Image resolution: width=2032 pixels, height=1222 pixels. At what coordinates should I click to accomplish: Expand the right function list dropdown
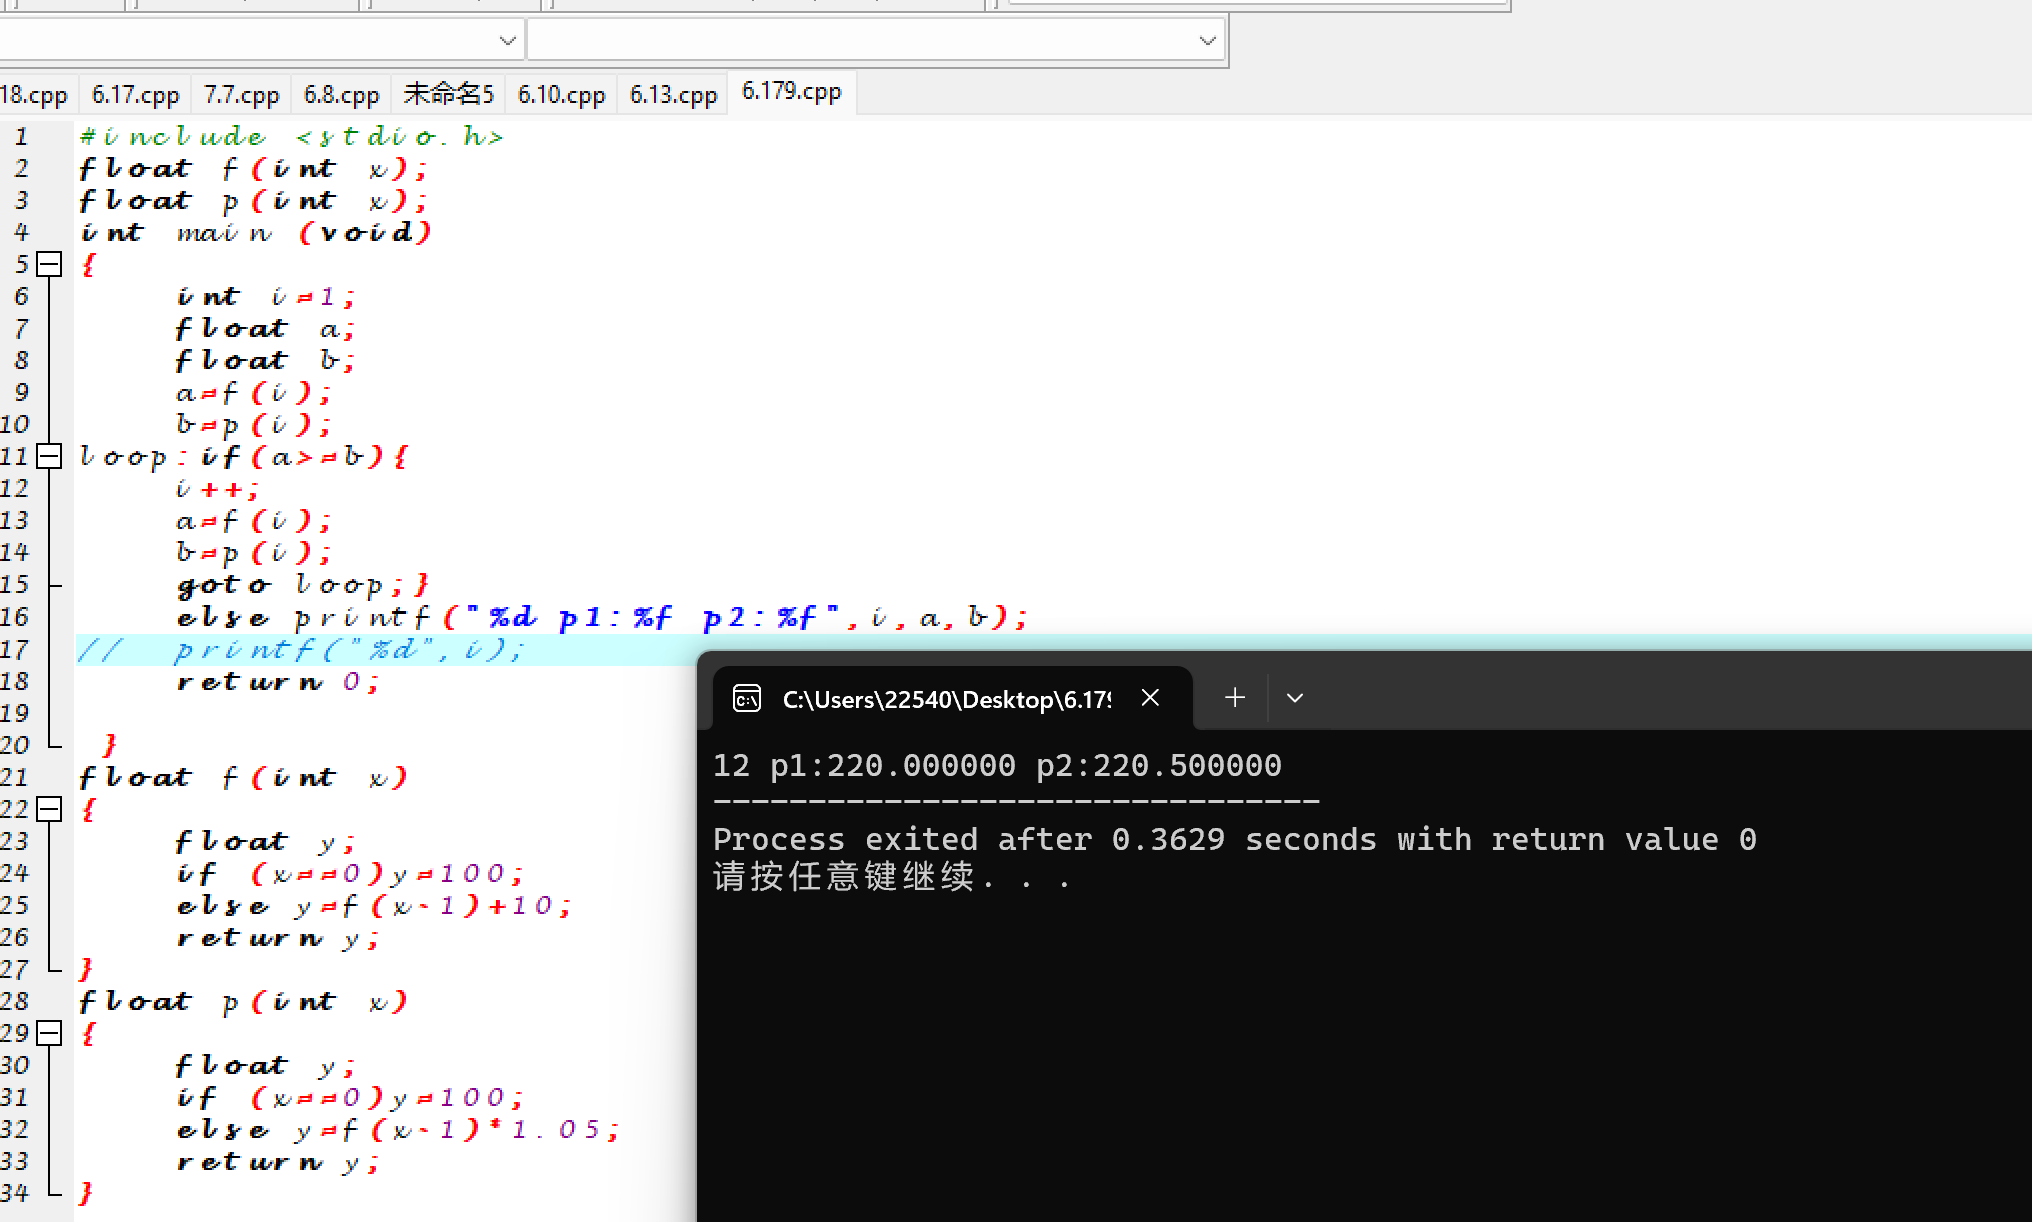pyautogui.click(x=1207, y=41)
